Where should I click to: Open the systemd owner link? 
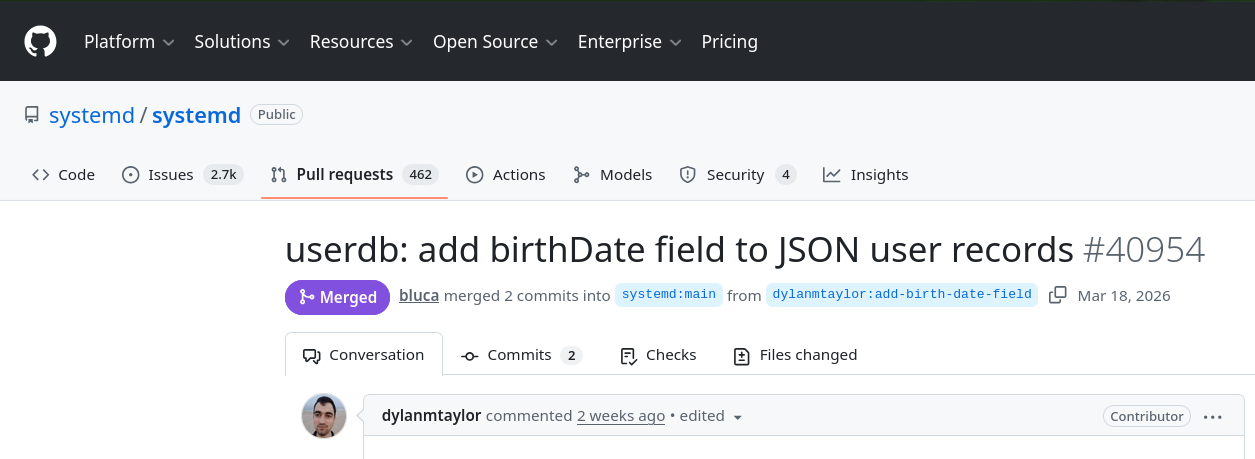pyautogui.click(x=92, y=115)
